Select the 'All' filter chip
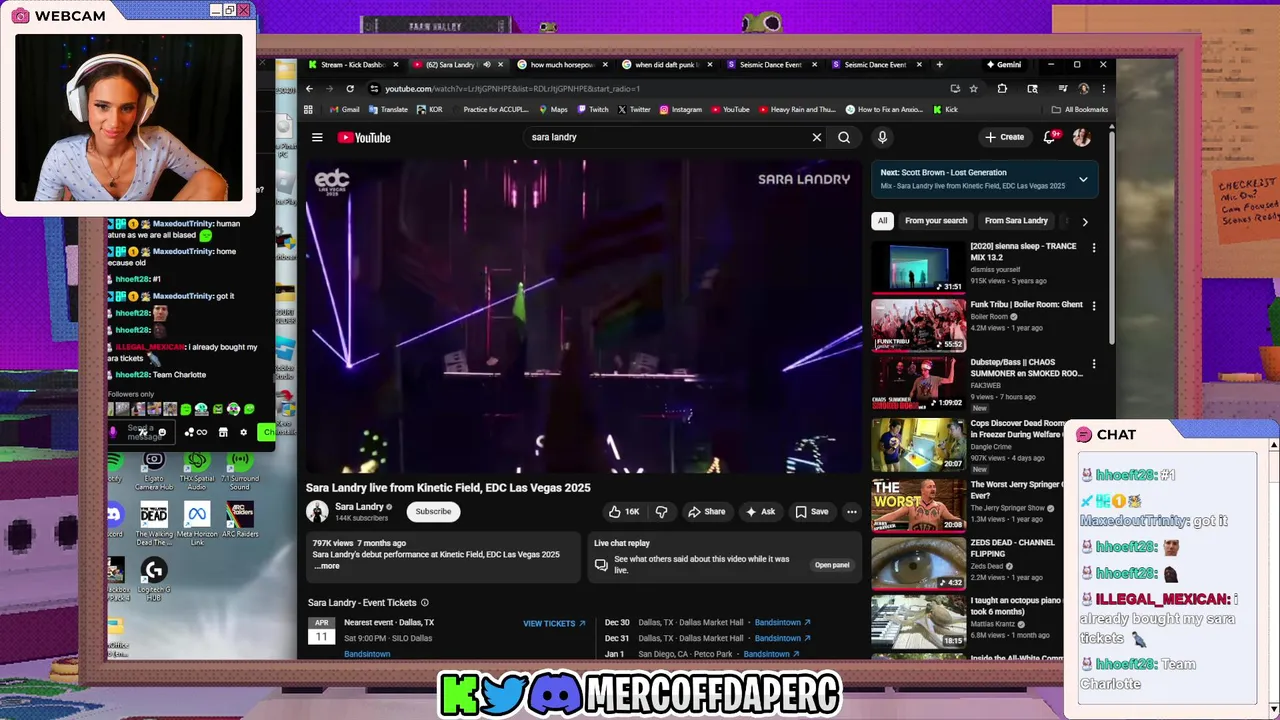 coord(882,221)
